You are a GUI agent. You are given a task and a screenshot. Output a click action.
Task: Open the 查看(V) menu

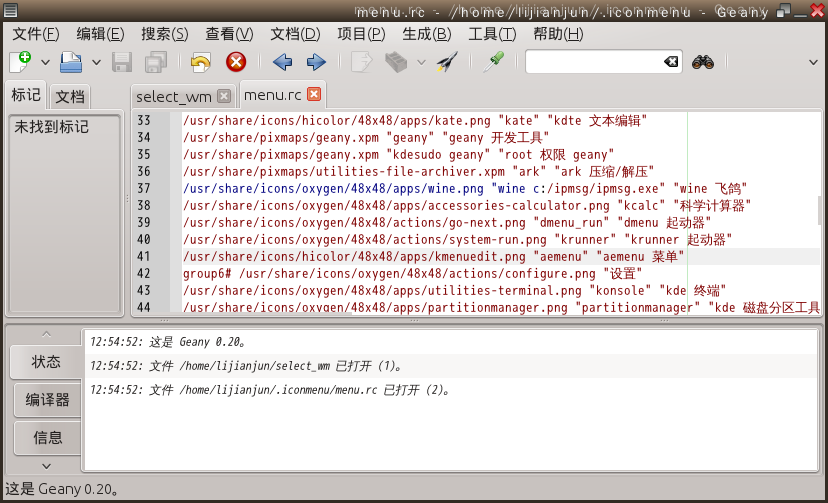click(x=229, y=34)
